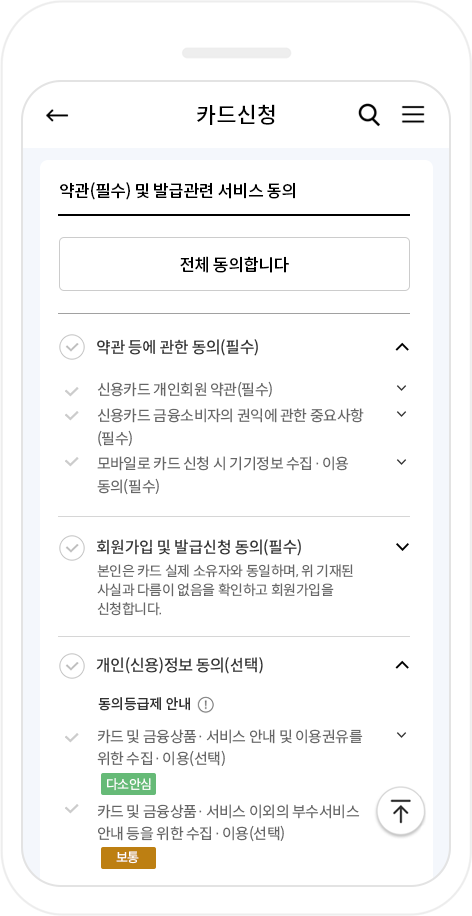Open search with magnifier icon
Viewport: 472px width, 916px height.
(369, 115)
